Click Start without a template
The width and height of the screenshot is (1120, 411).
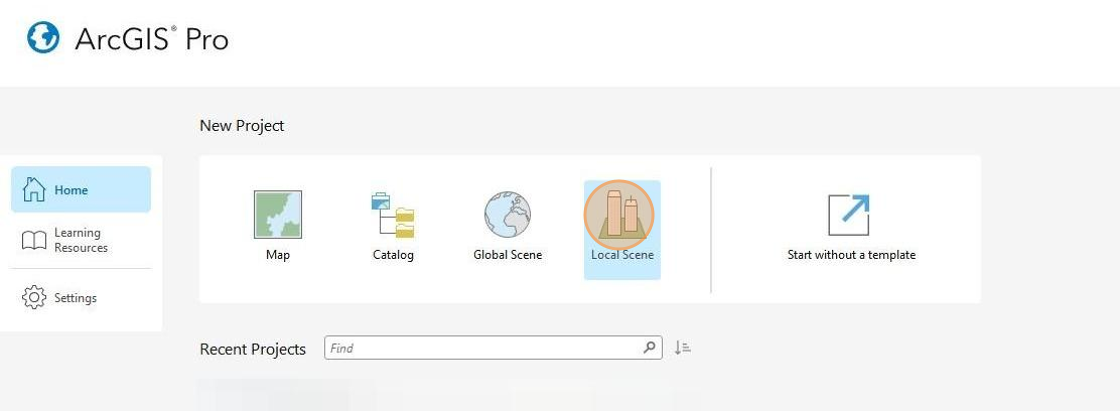point(851,226)
